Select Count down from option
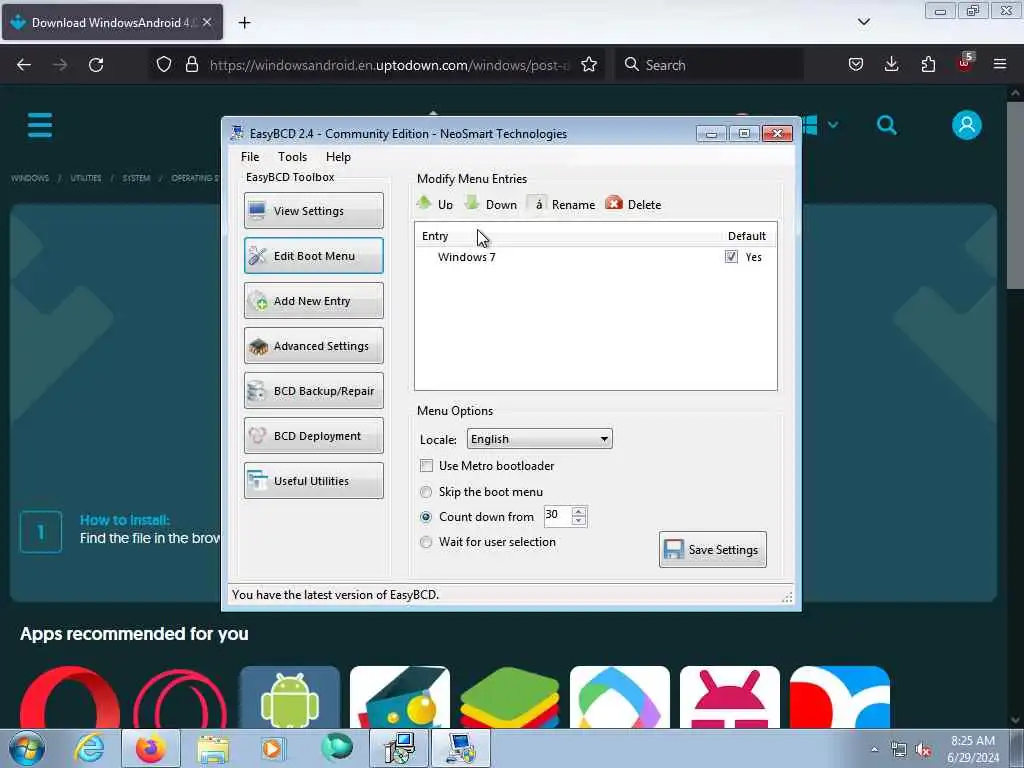Screen dimensions: 1024x768 click(x=426, y=517)
